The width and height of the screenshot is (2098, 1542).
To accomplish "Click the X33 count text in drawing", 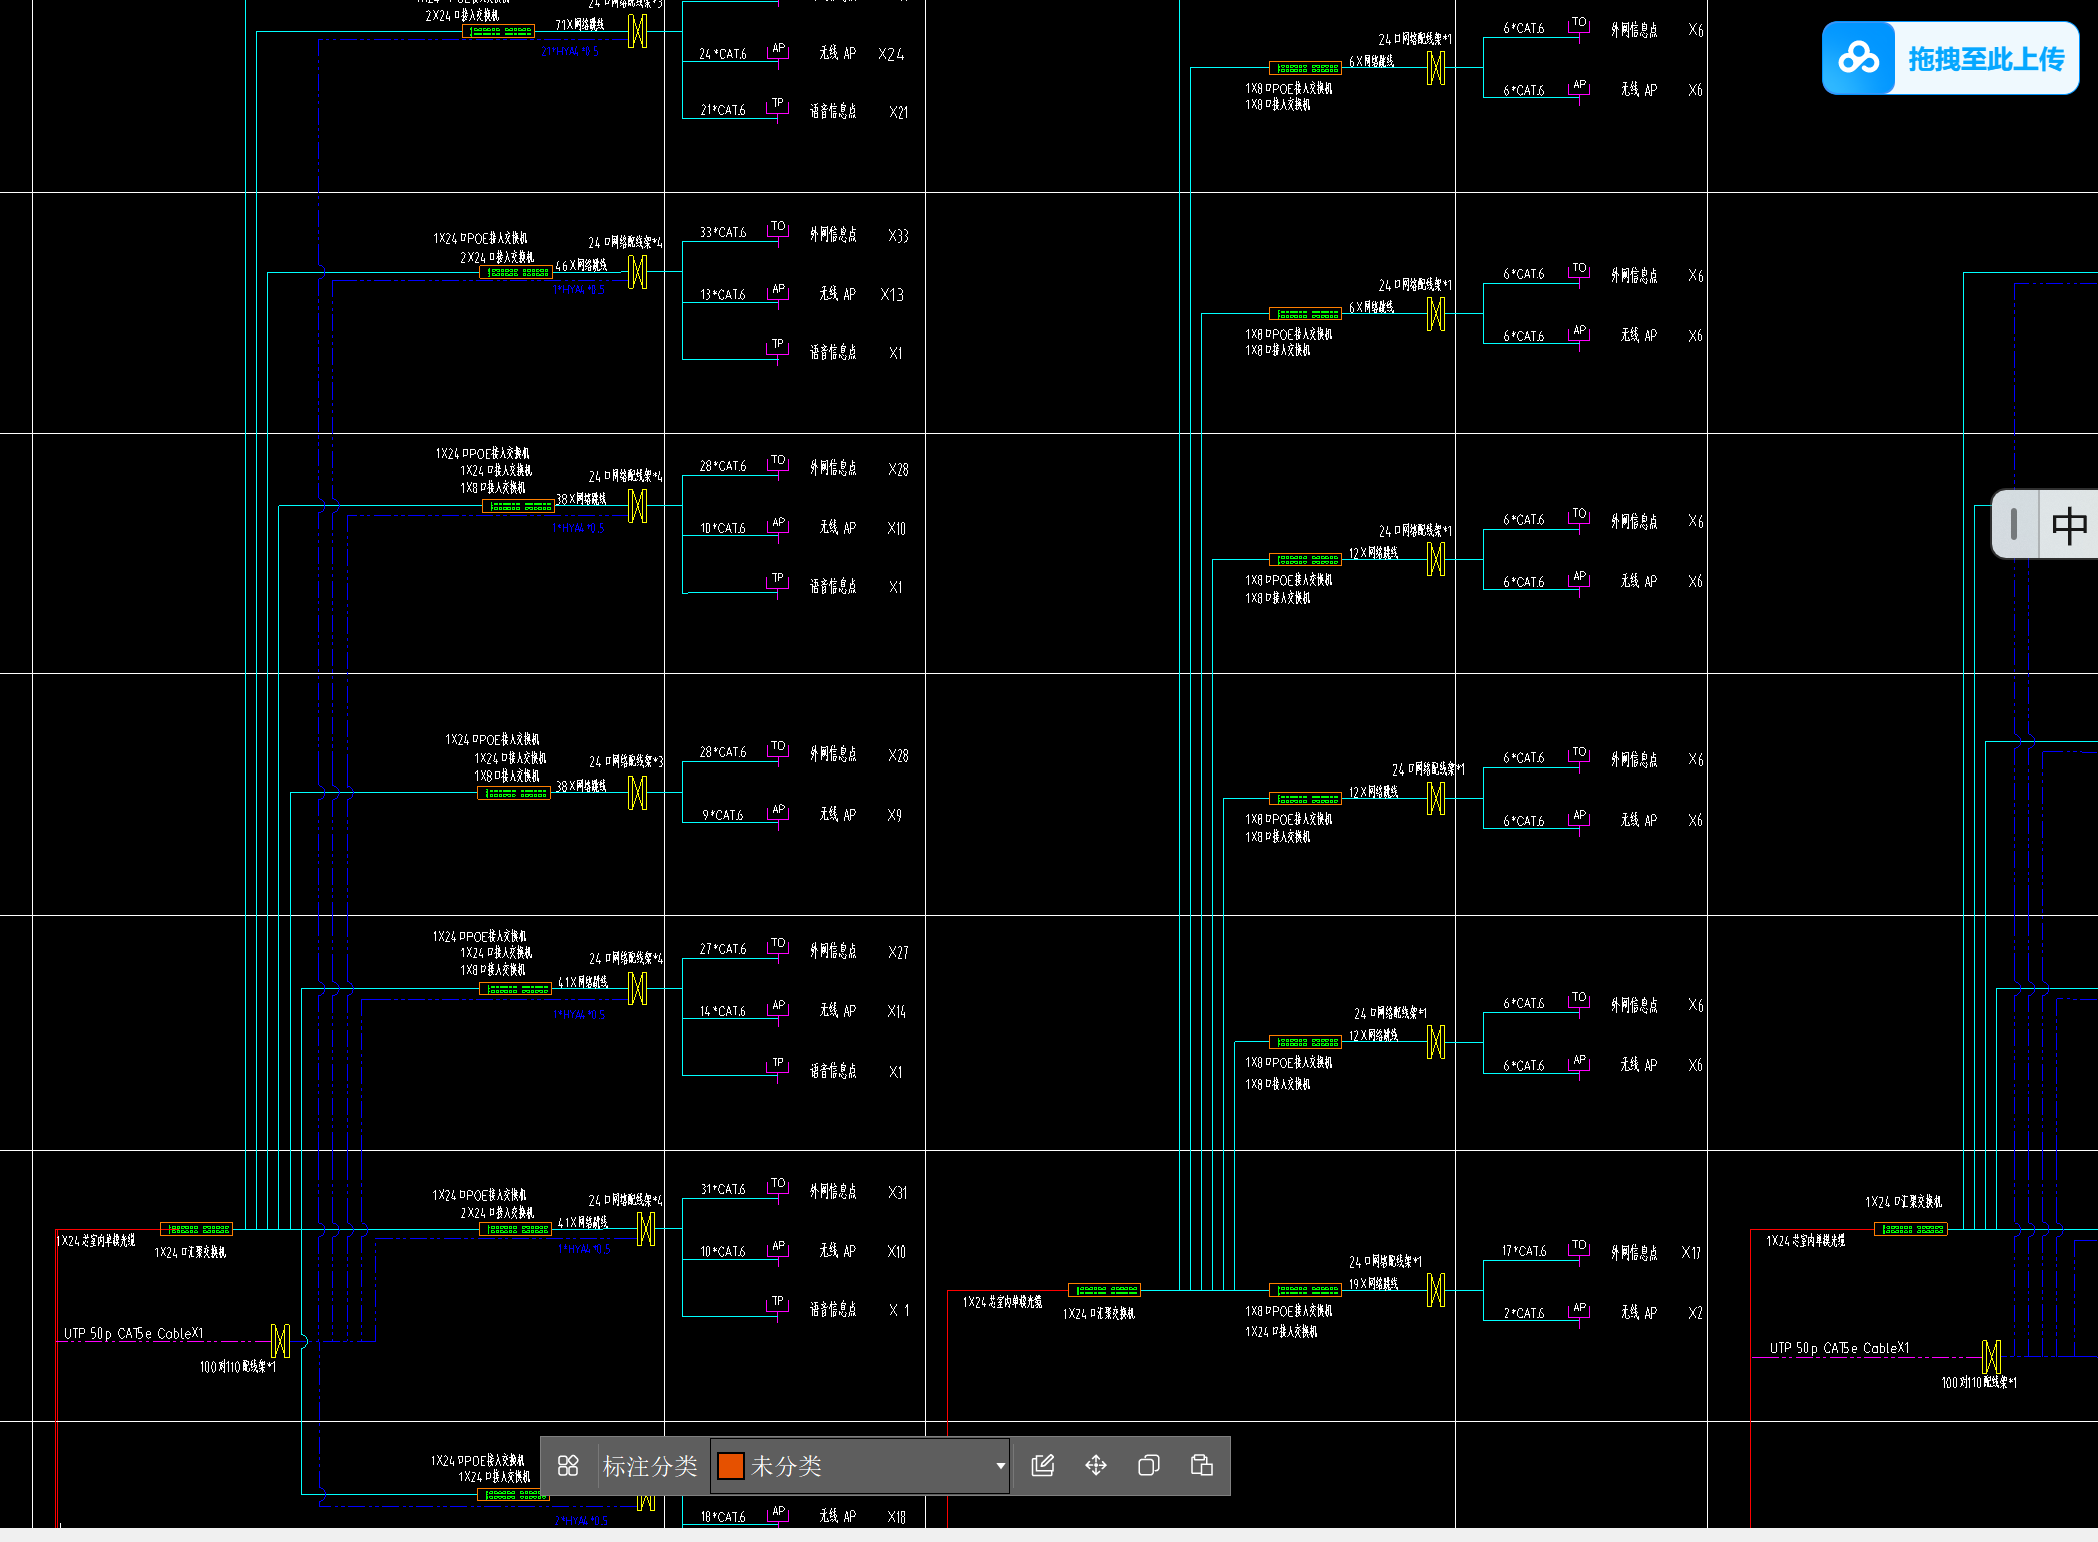I will [898, 236].
